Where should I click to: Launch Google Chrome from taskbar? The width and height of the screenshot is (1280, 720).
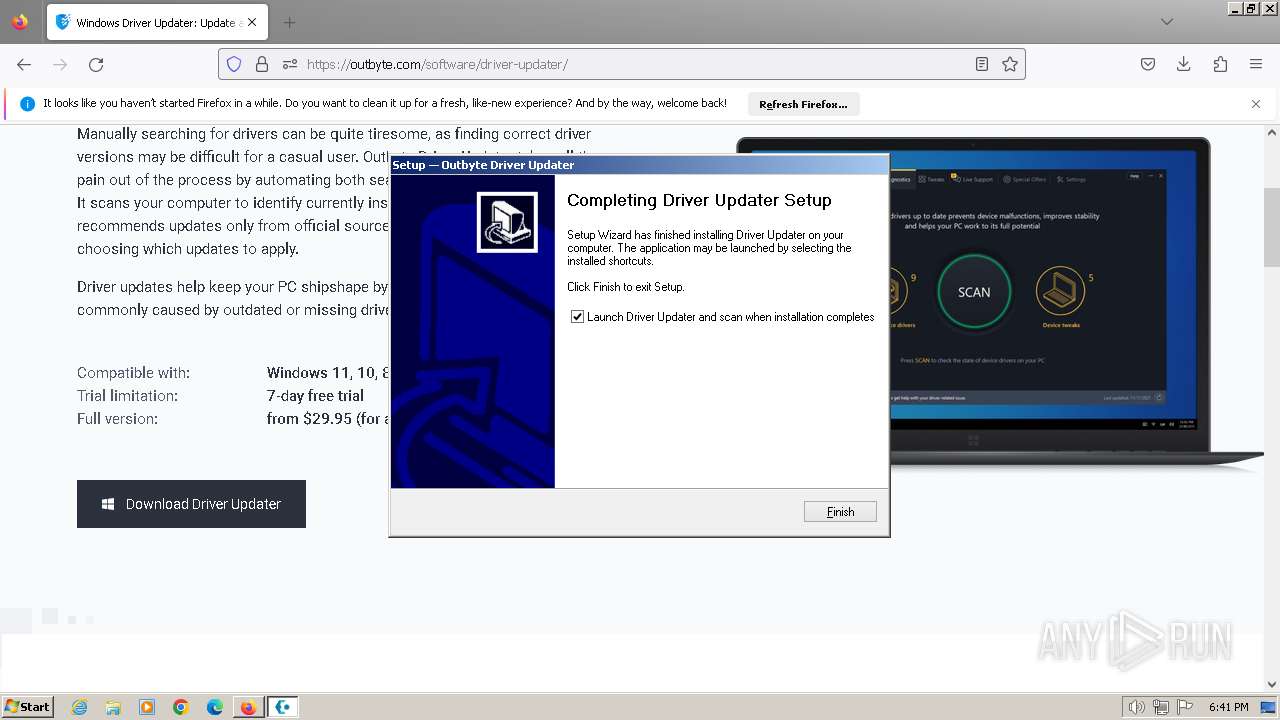(x=181, y=707)
